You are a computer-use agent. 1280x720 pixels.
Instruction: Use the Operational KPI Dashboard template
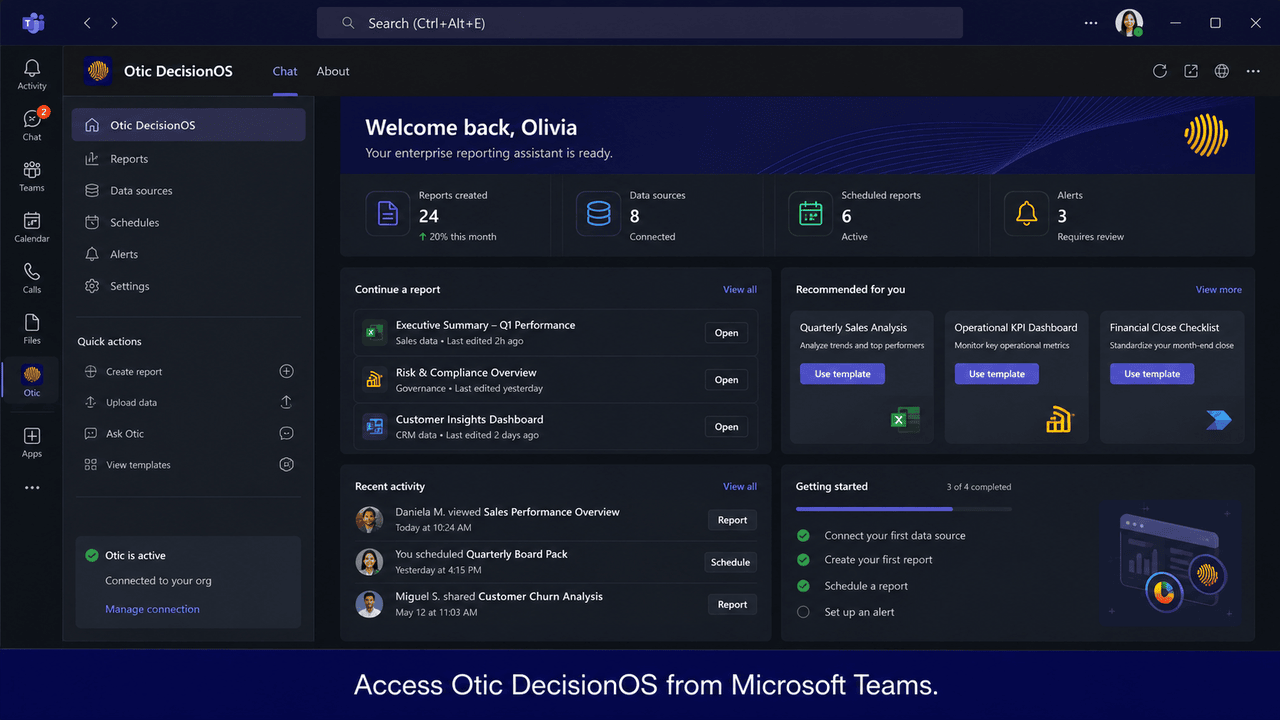[997, 374]
